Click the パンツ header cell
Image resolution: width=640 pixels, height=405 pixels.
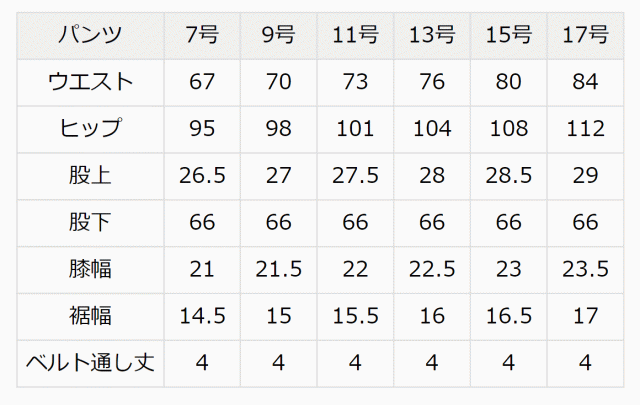pos(90,35)
